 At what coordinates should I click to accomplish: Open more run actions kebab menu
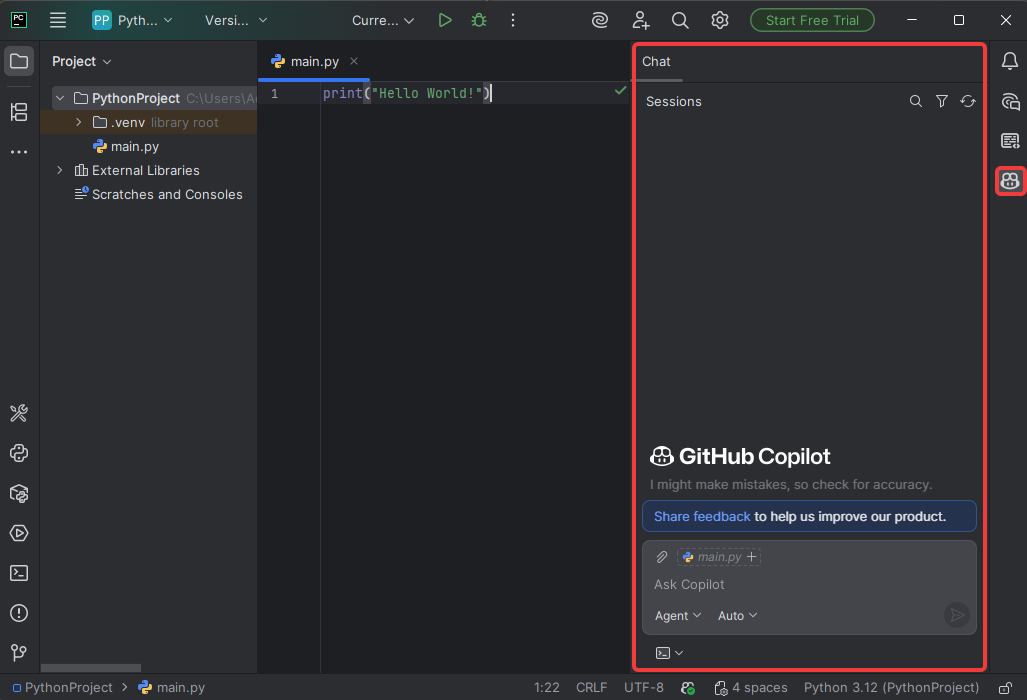tap(513, 20)
